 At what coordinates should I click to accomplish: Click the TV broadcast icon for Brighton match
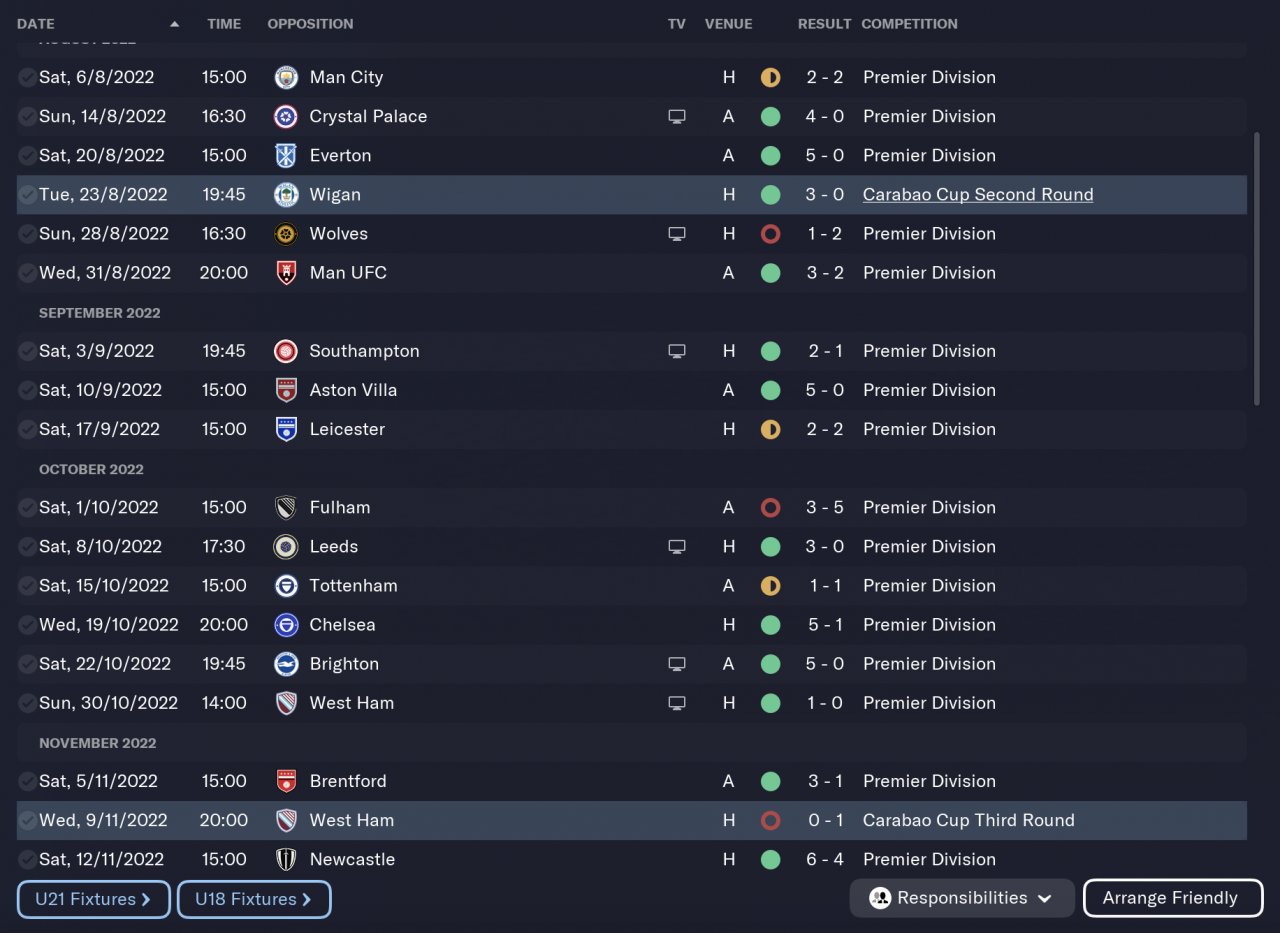677,664
